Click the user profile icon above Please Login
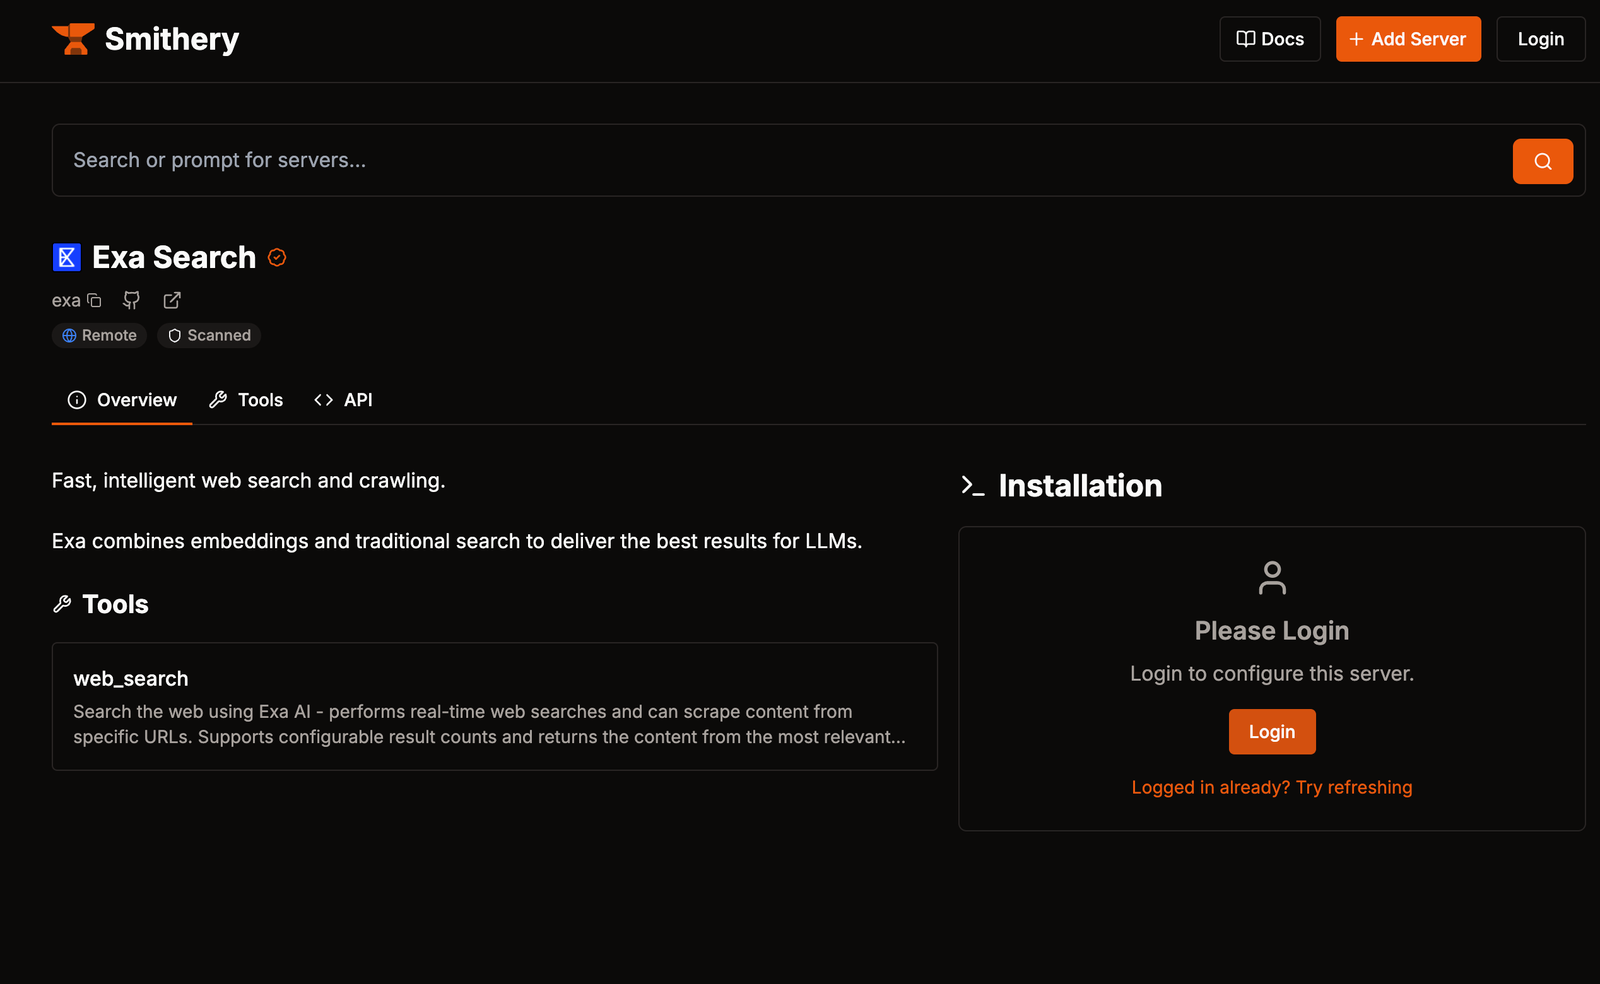Image resolution: width=1600 pixels, height=984 pixels. tap(1272, 578)
